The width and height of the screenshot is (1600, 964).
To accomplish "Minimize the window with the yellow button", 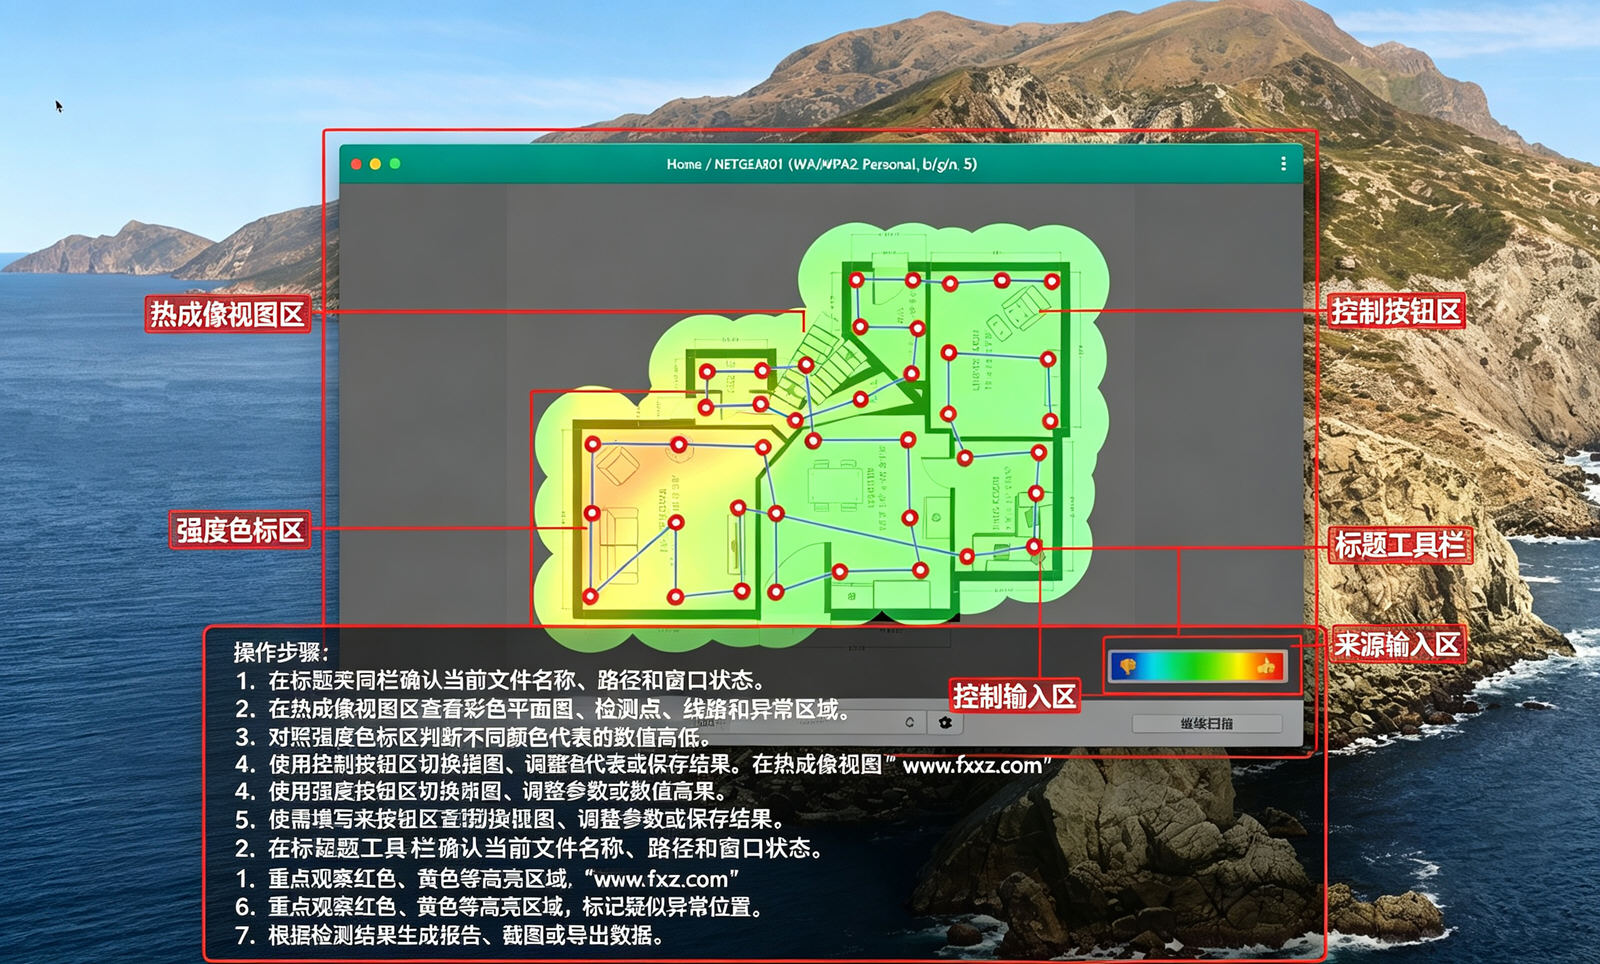I will (x=375, y=164).
